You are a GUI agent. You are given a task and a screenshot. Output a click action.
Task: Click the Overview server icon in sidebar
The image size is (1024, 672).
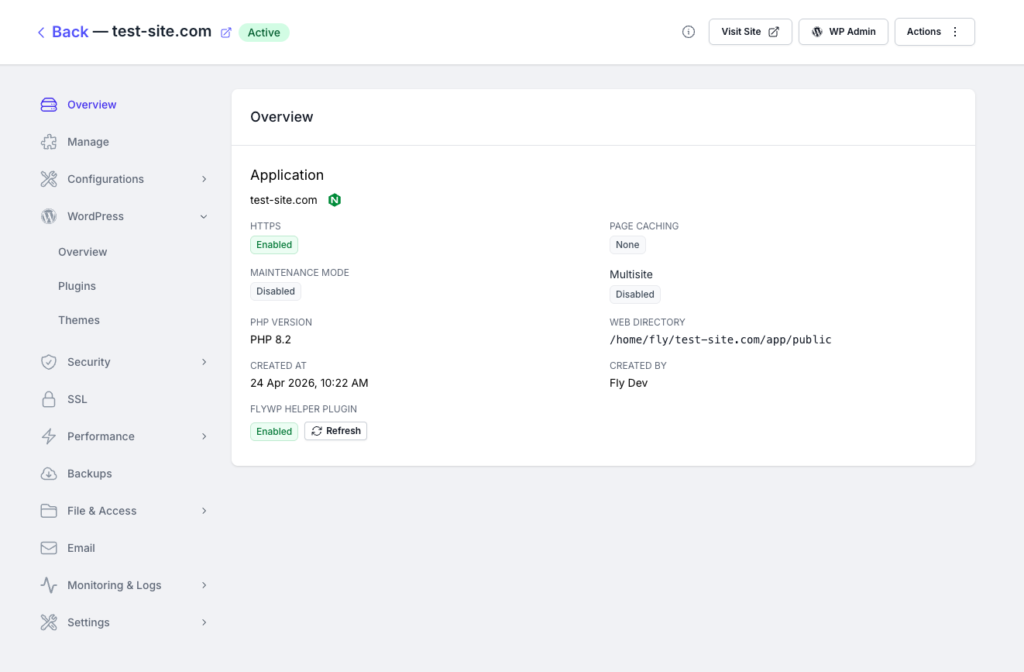[x=48, y=105]
